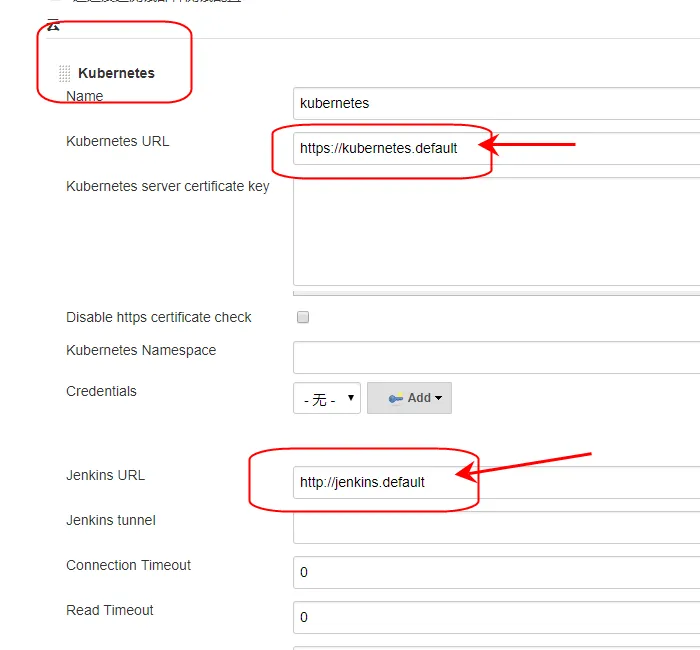Expand the Credentials select box

(x=327, y=398)
